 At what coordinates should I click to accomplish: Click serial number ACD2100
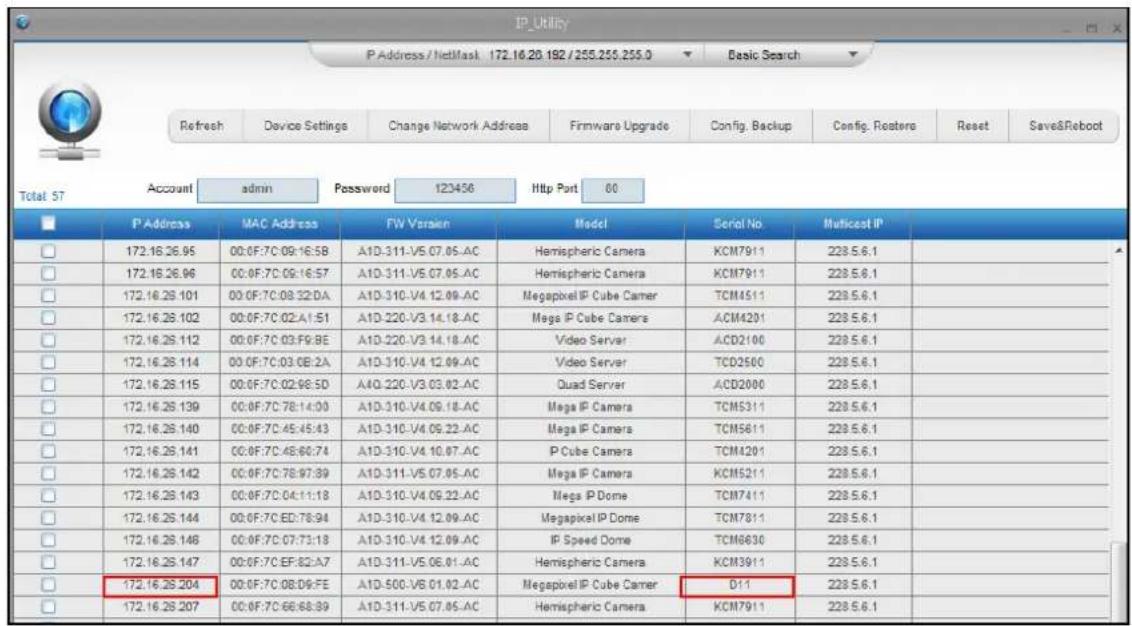pyautogui.click(x=739, y=339)
